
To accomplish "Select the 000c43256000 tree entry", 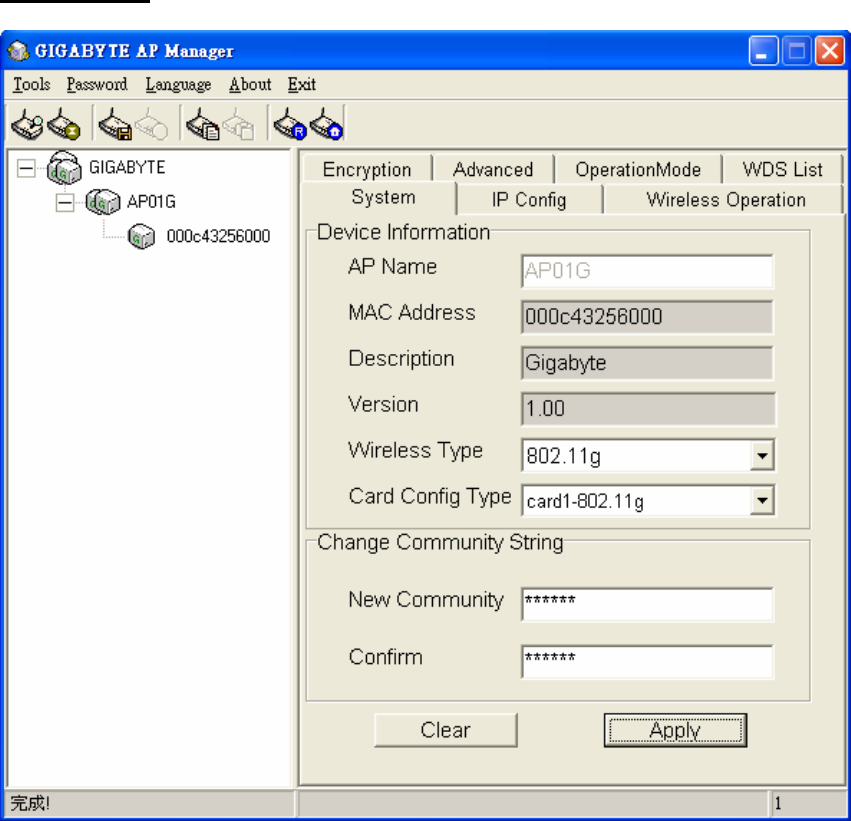I will (x=218, y=236).
